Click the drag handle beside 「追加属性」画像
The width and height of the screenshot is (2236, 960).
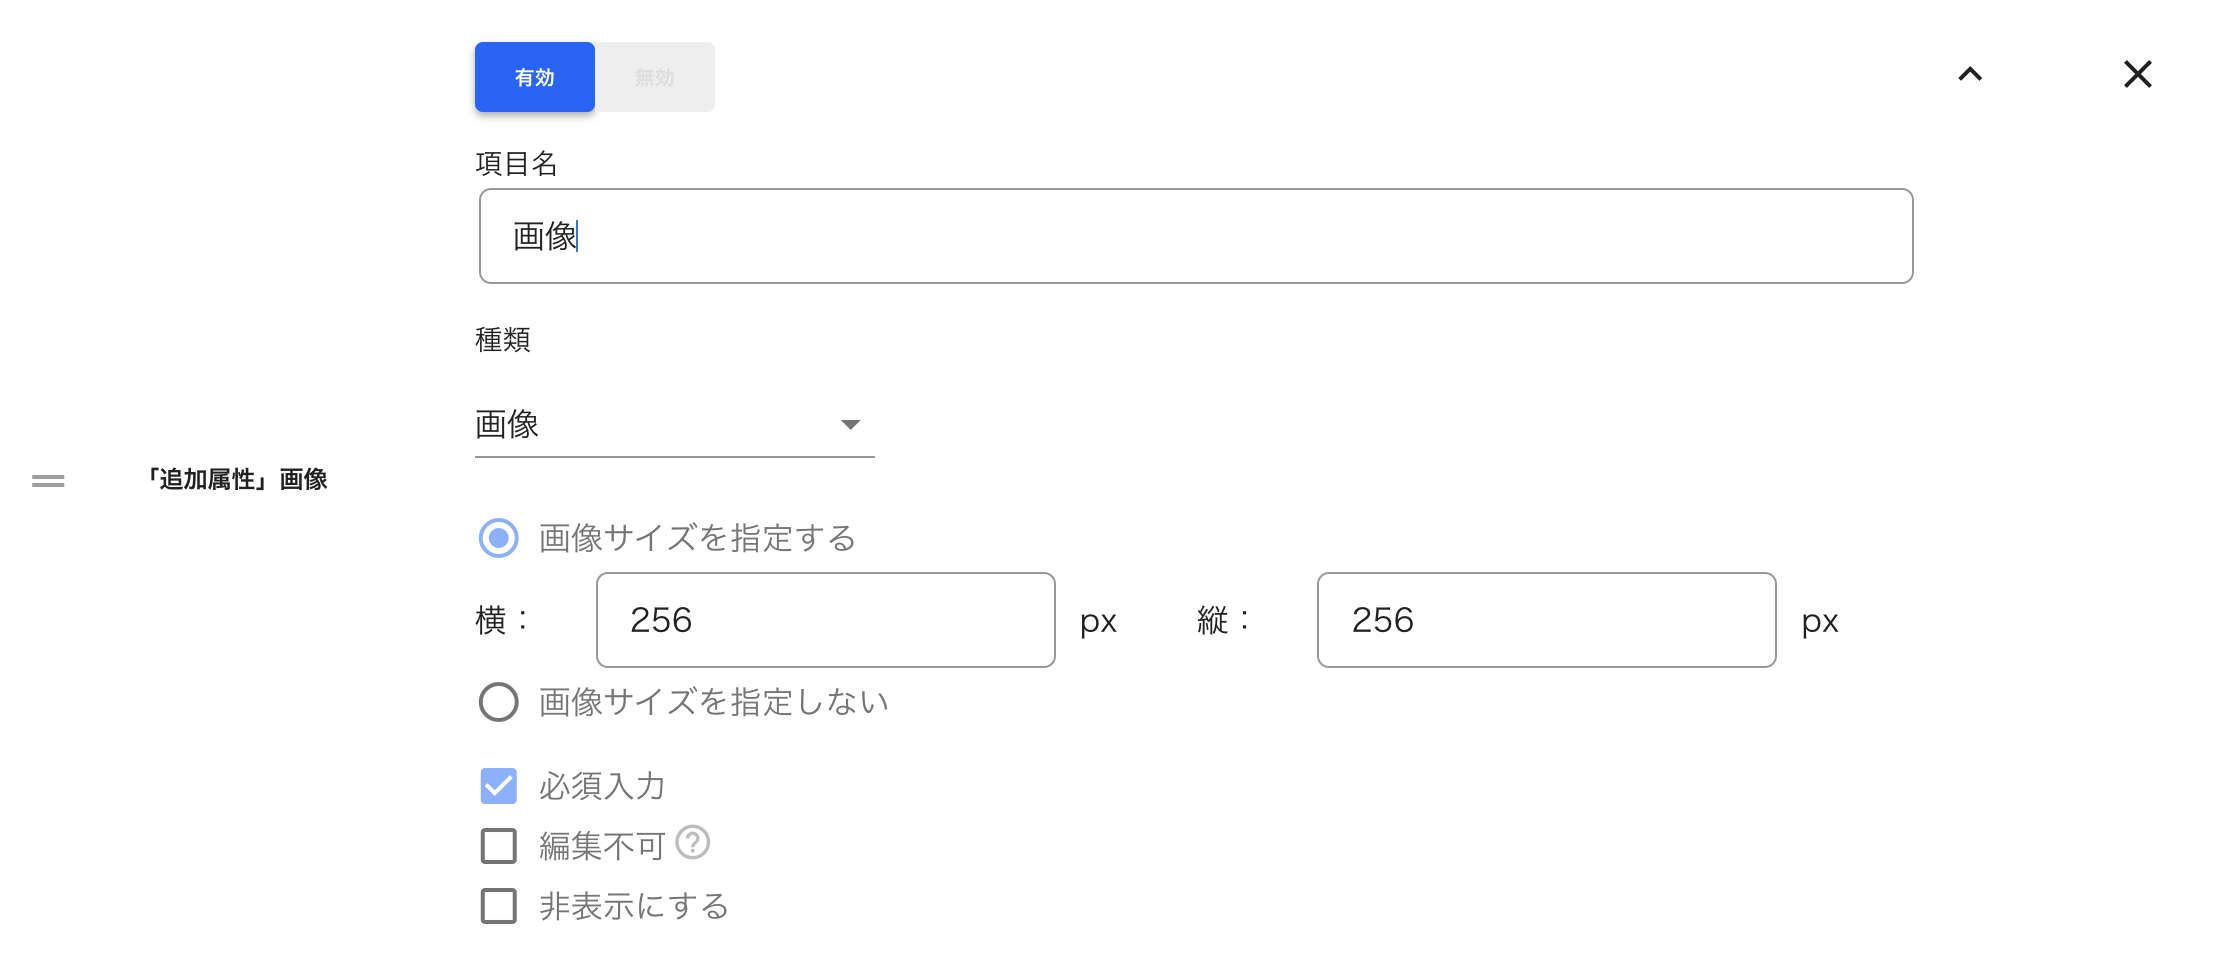click(x=48, y=481)
